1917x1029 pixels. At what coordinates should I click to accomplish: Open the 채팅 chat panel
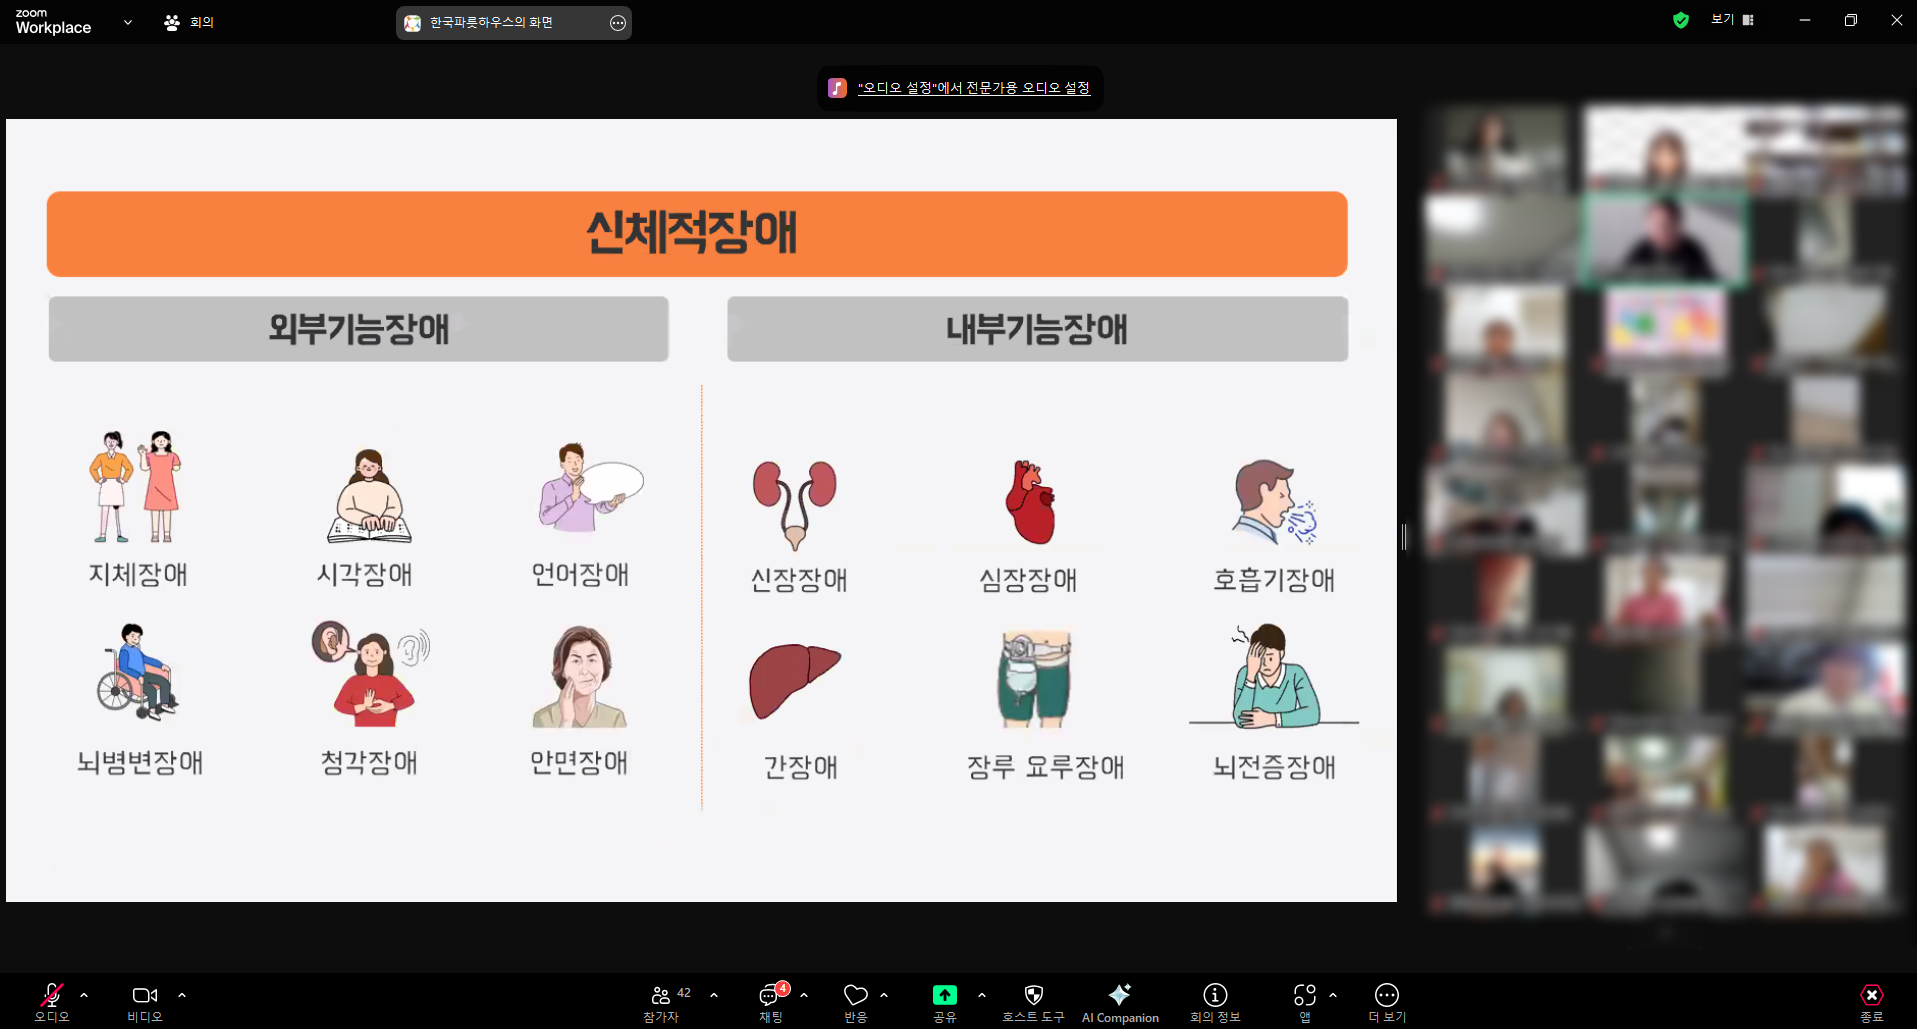click(770, 1001)
